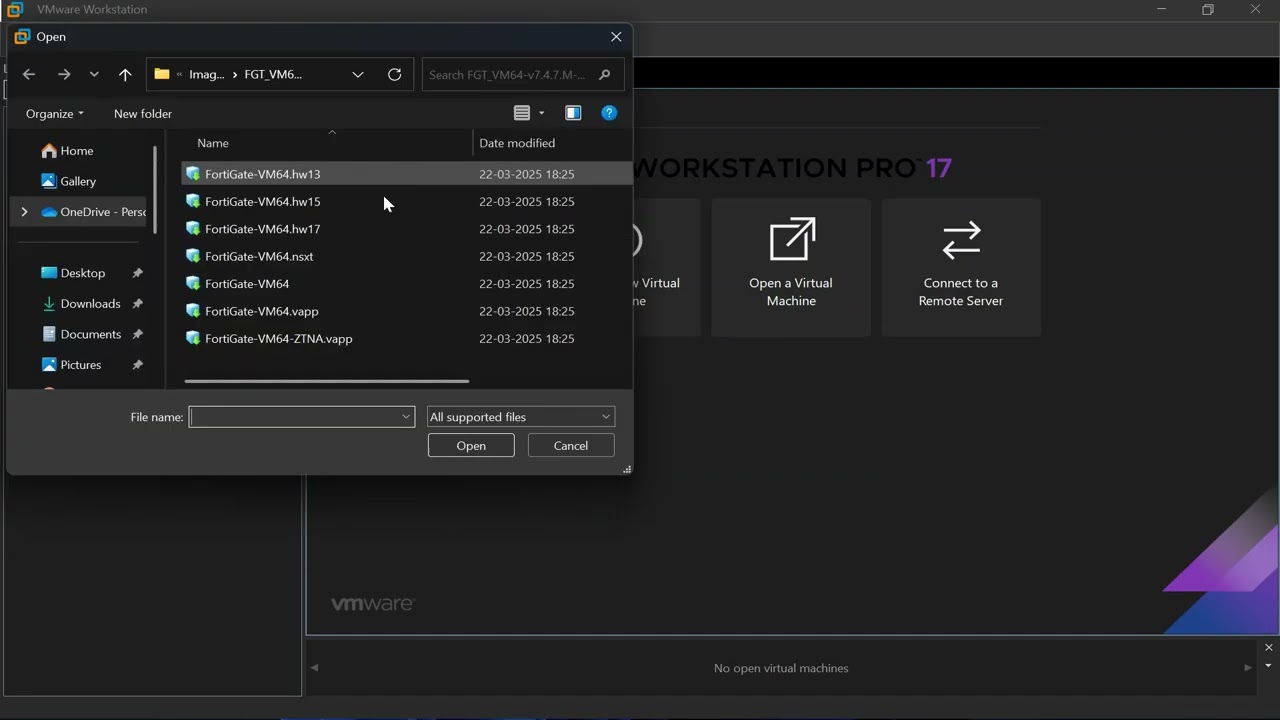Go back in the Open dialog
The height and width of the screenshot is (720, 1280).
coord(29,74)
